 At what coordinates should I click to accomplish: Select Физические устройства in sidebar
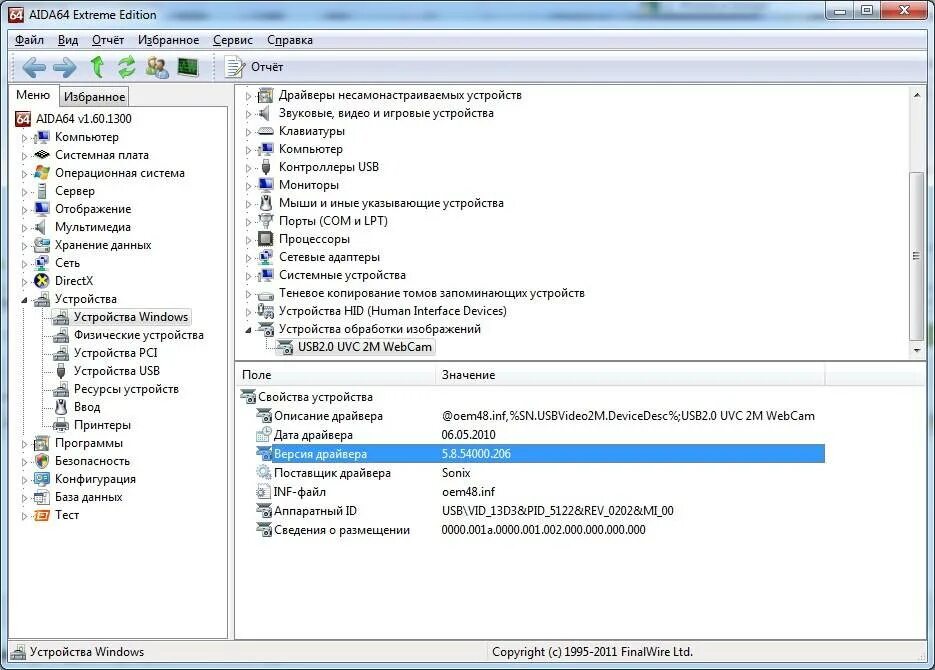[138, 335]
